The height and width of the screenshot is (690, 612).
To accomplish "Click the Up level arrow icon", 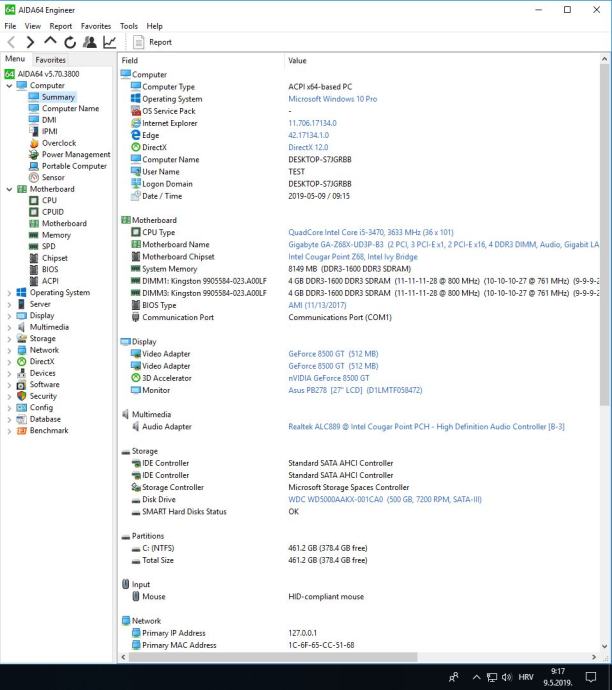I will [x=50, y=41].
